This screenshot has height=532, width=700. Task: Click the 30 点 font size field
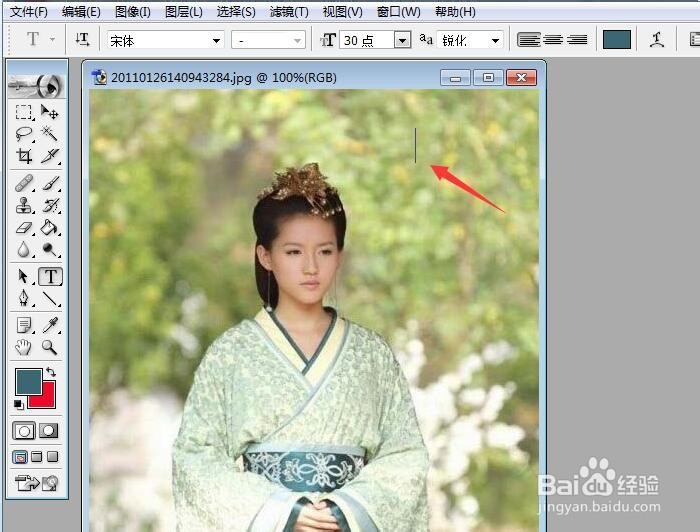point(367,40)
